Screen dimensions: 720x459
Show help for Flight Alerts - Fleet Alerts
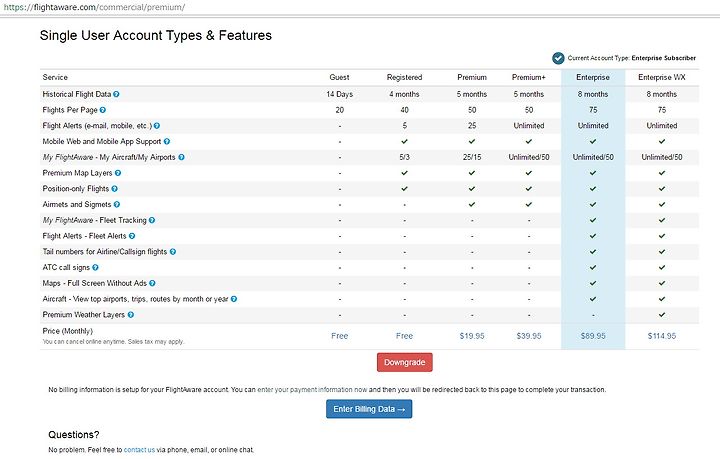(x=132, y=236)
